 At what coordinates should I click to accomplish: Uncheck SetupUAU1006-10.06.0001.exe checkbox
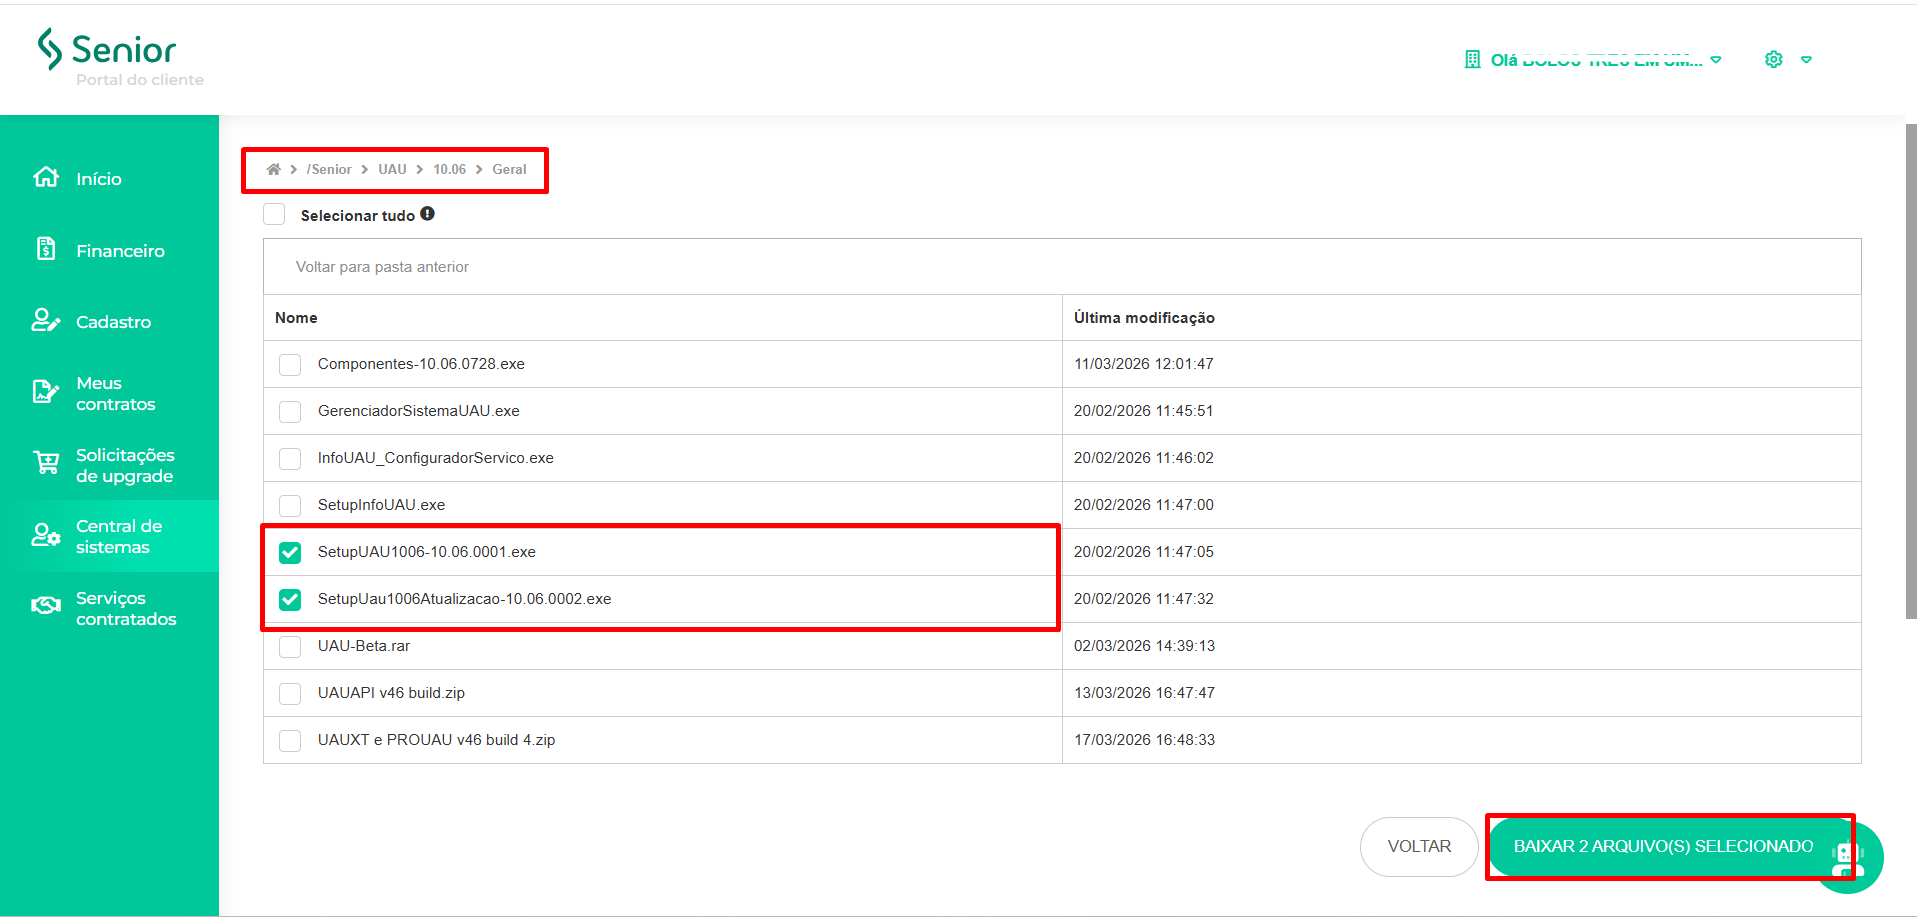[x=290, y=552]
